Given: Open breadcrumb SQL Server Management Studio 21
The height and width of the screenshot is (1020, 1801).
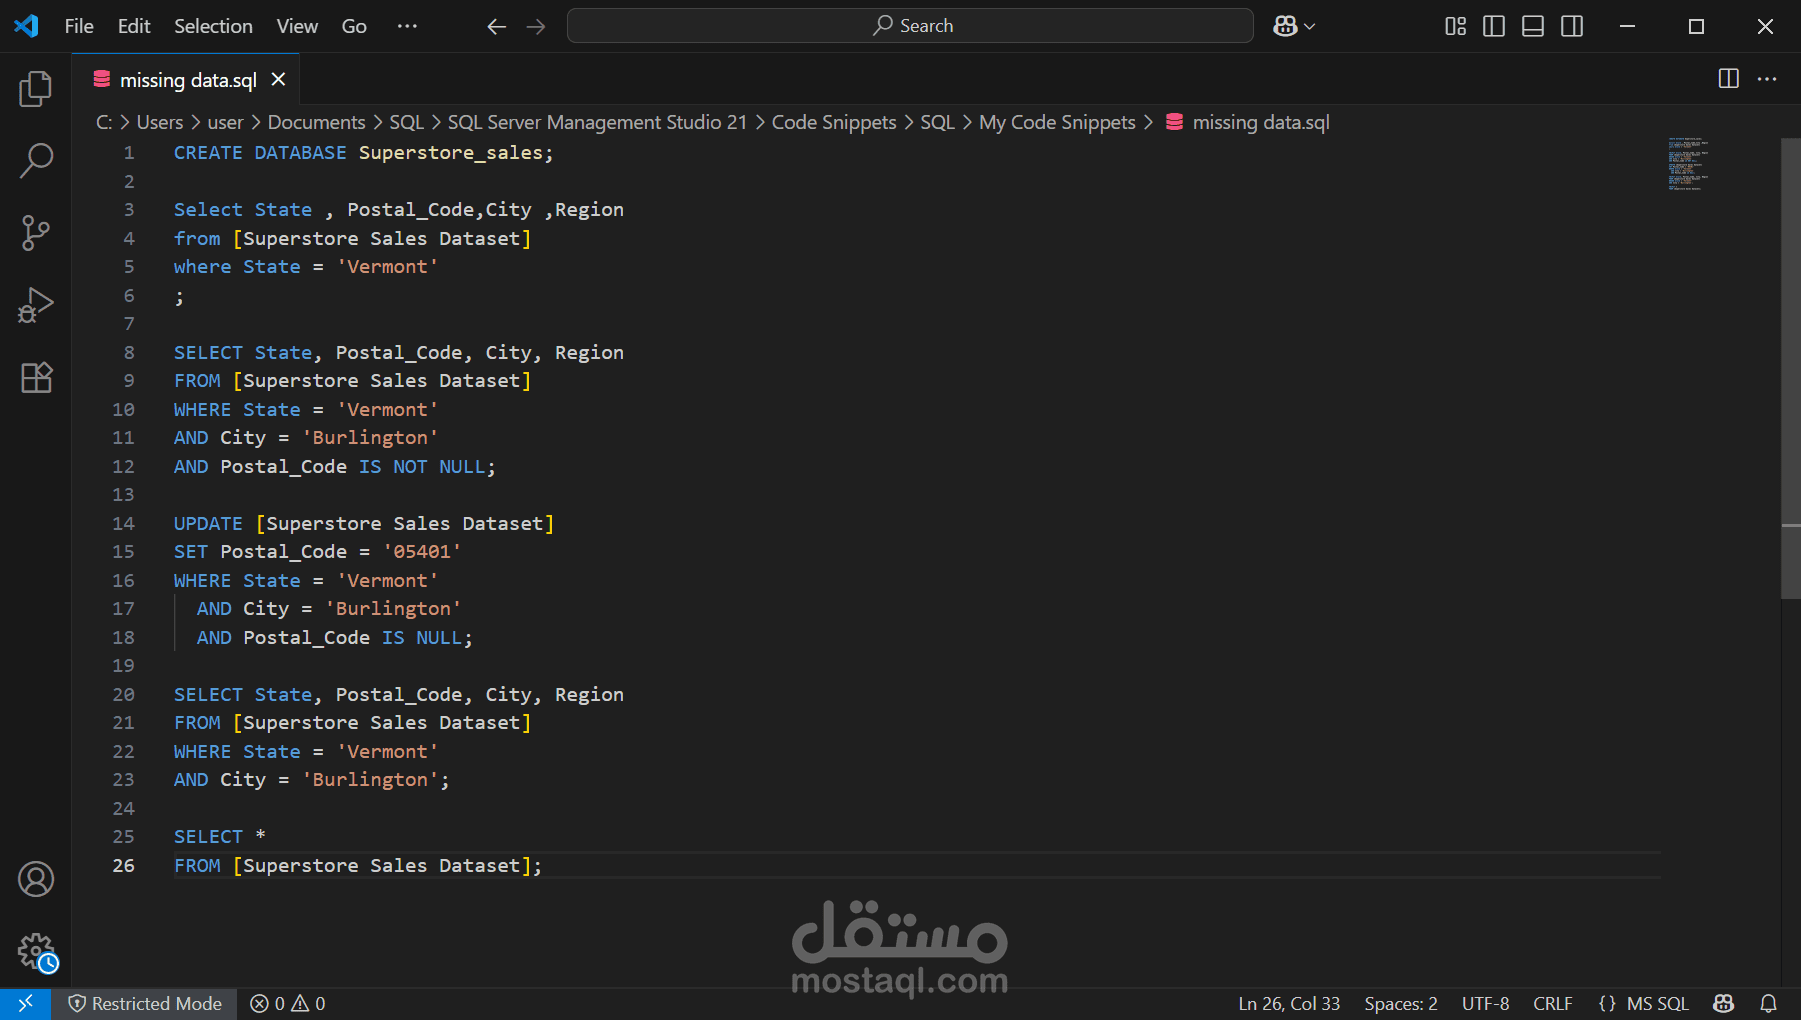Looking at the screenshot, I should coord(597,122).
